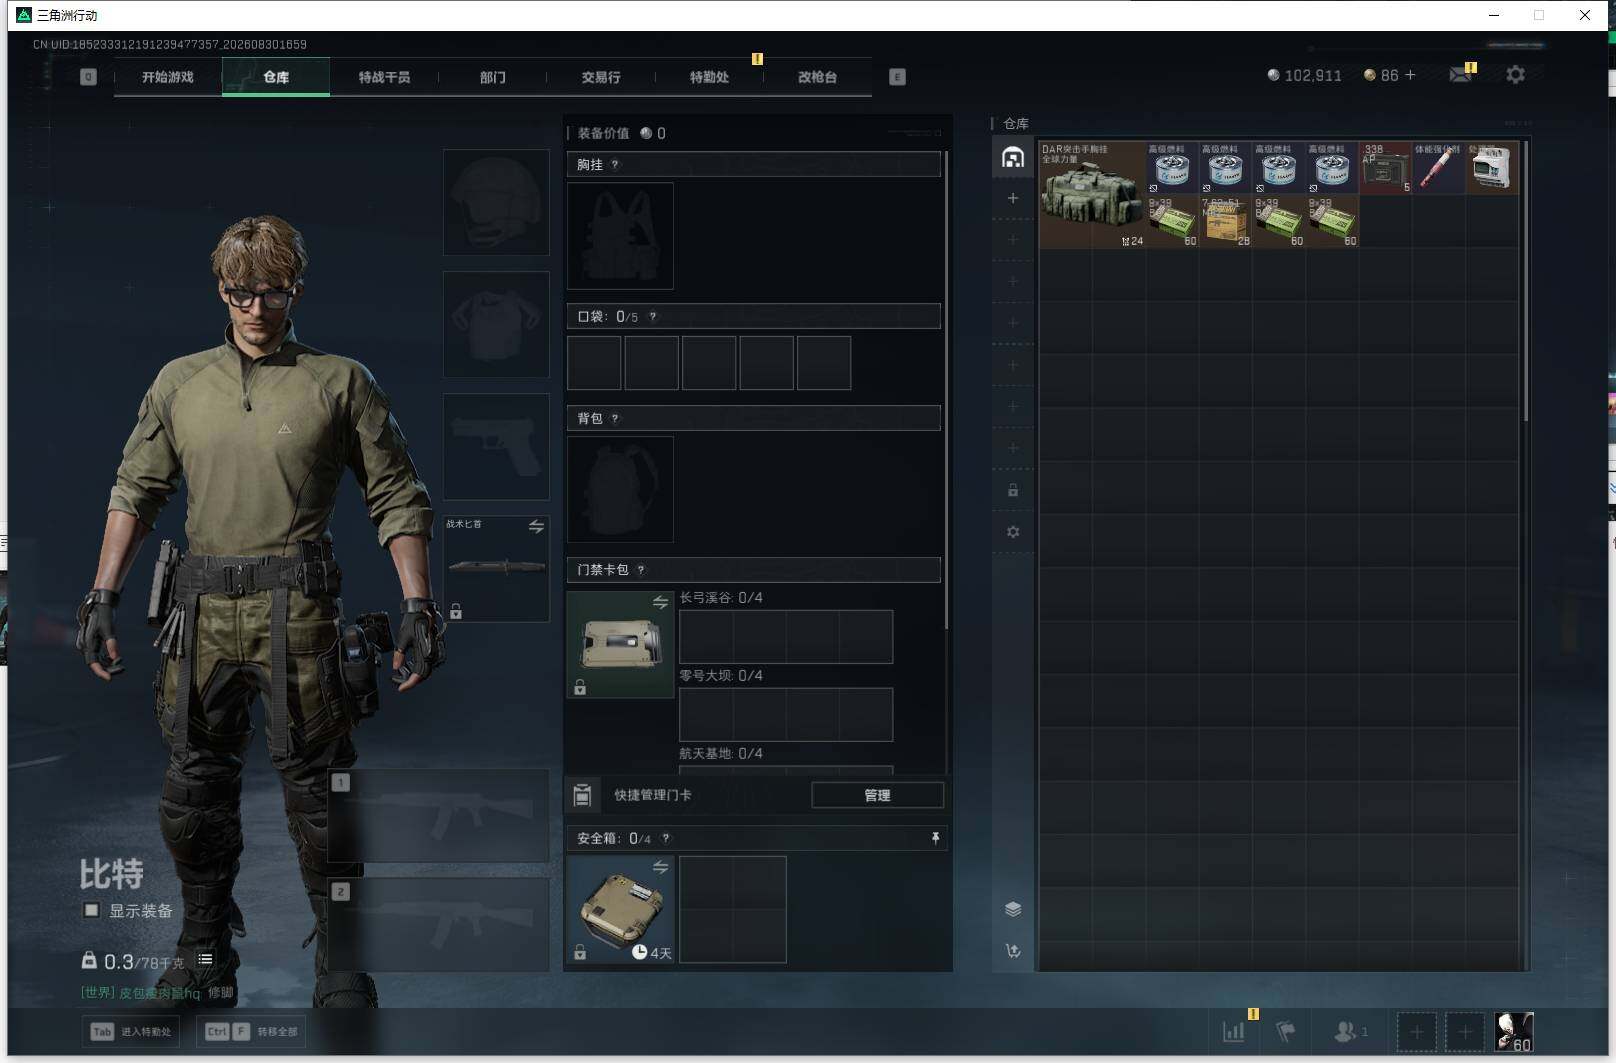Image resolution: width=1616 pixels, height=1063 pixels.
Task: Click the empty helmet equipment slot
Action: tap(496, 202)
